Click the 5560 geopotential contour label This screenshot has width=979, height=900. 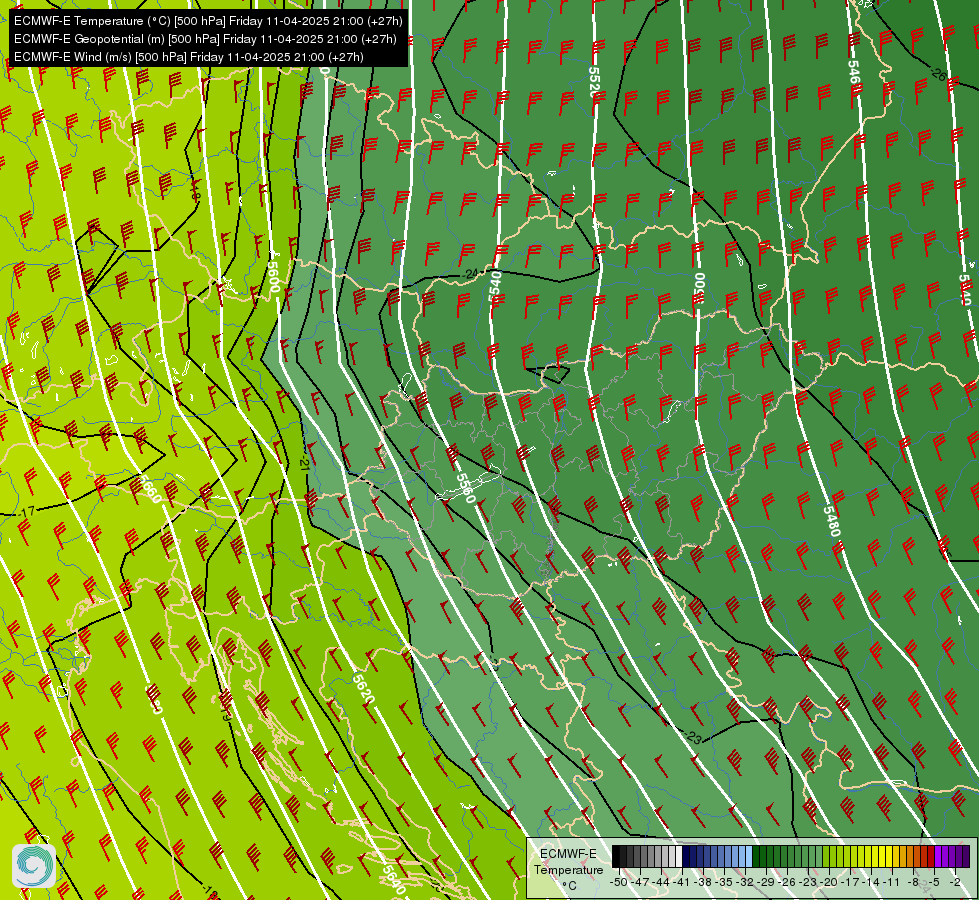point(466,488)
